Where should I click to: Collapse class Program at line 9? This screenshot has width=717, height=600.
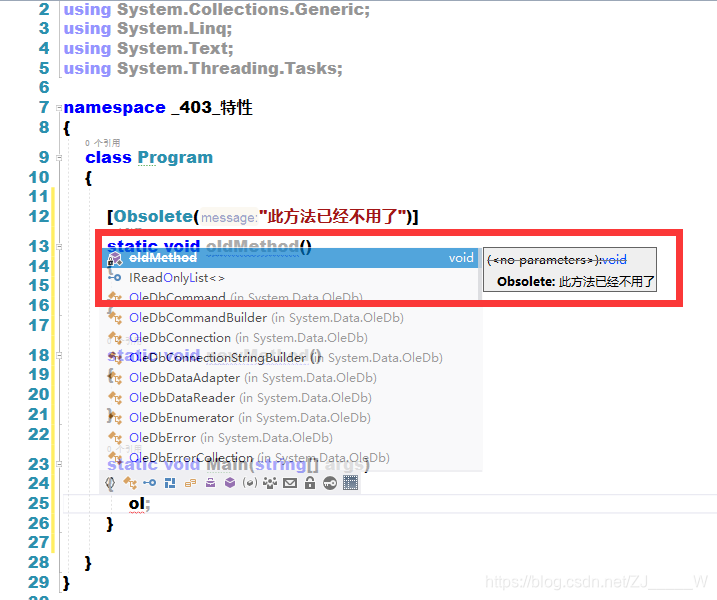pyautogui.click(x=59, y=158)
